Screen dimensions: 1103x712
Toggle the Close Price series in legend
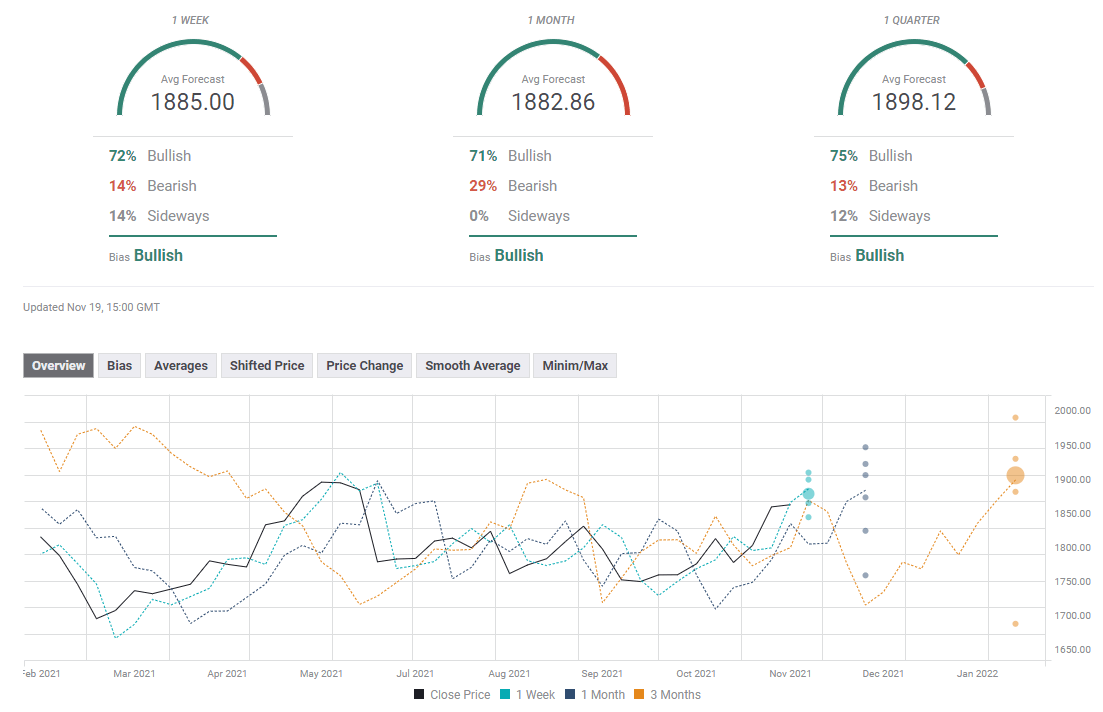(x=451, y=695)
